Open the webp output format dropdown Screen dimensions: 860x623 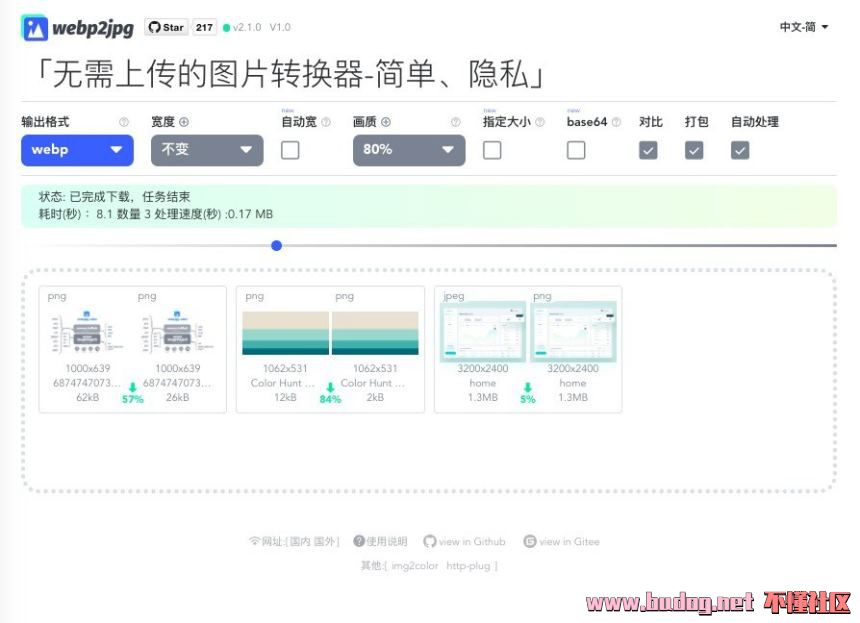point(77,150)
